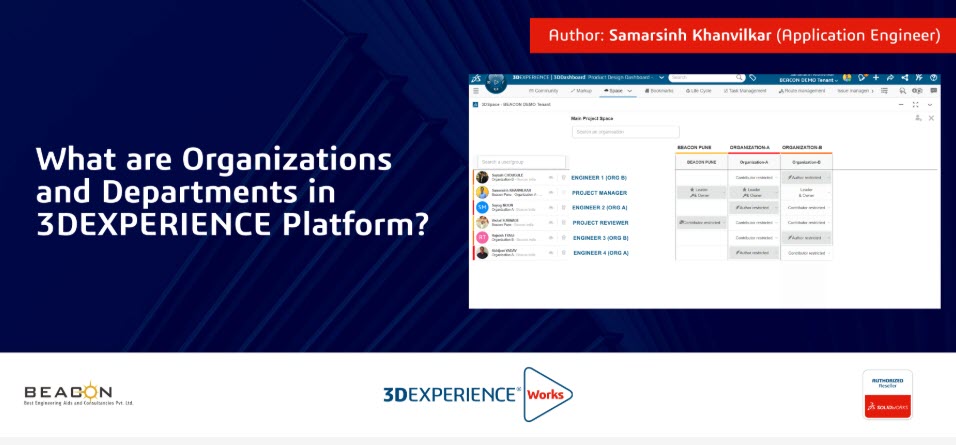Expand the BEACON DEMO Tenant dropdown
Image resolution: width=956 pixels, height=445 pixels.
tap(835, 77)
